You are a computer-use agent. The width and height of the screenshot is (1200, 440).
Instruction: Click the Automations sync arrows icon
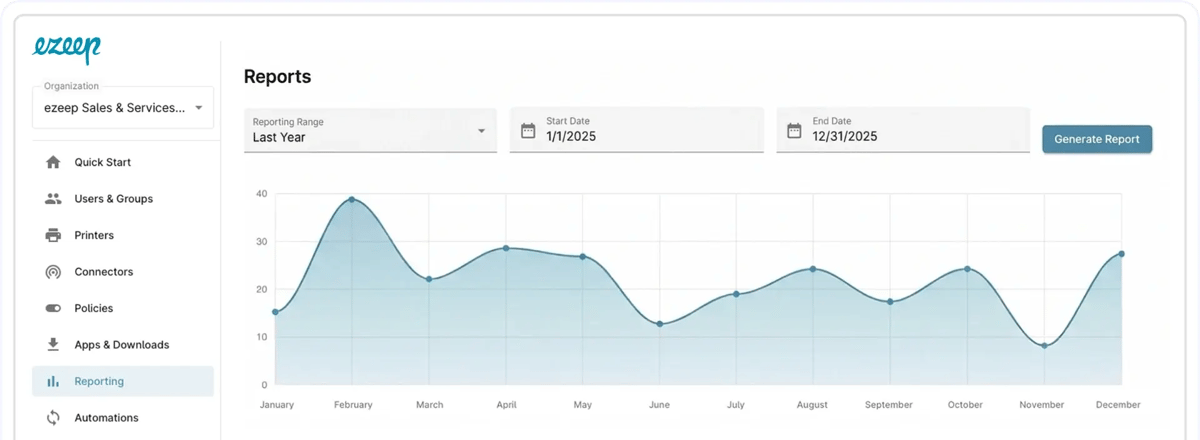pos(53,418)
